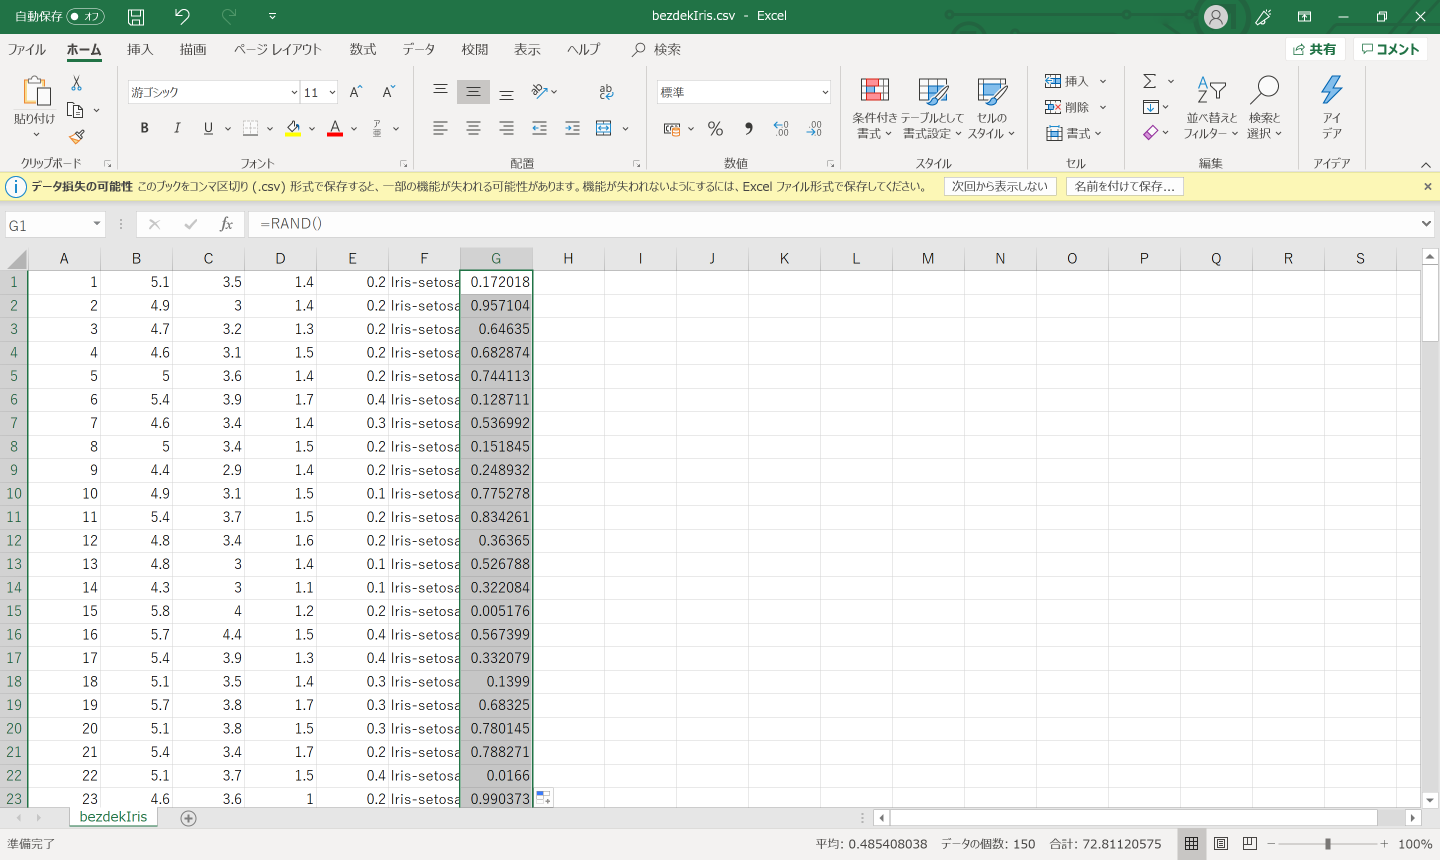
Task: Increase cell indent
Action: 572,128
